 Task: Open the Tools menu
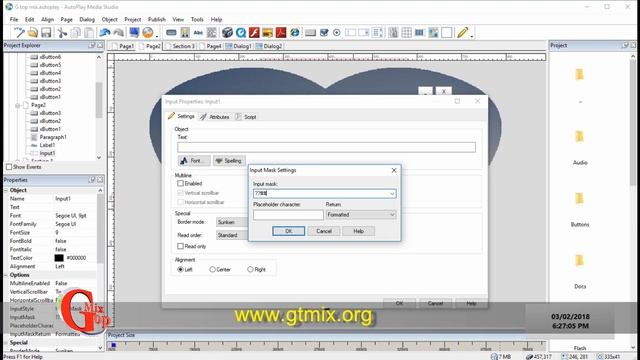(197, 19)
